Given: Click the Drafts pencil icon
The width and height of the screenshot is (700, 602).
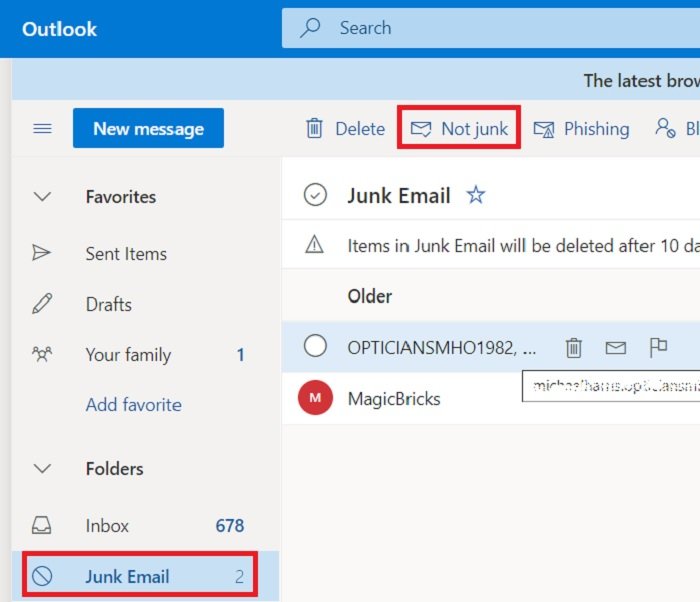Looking at the screenshot, I should point(42,303).
